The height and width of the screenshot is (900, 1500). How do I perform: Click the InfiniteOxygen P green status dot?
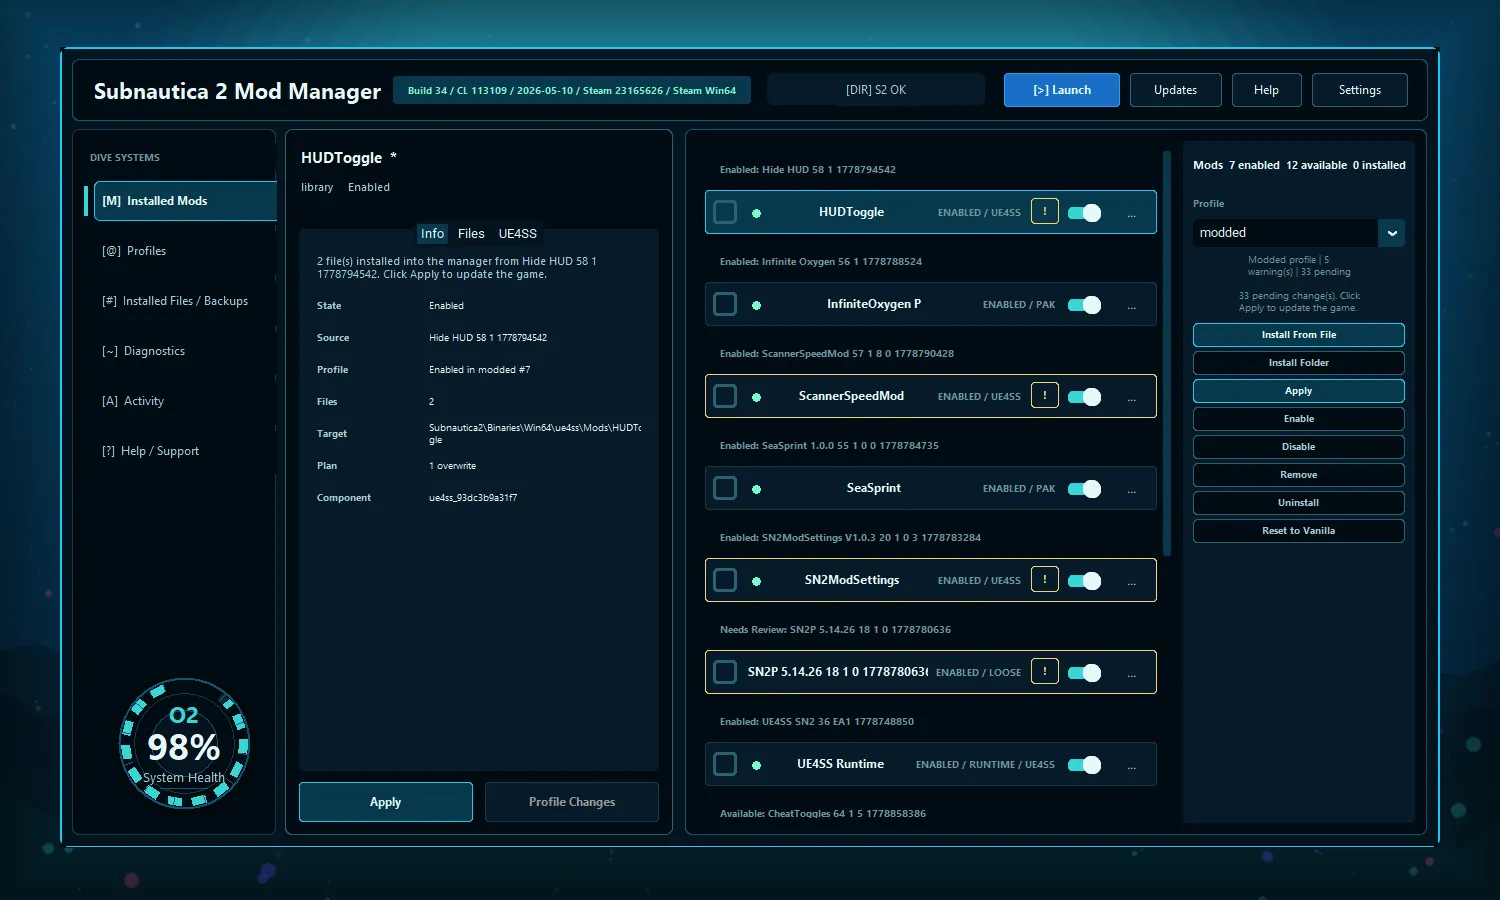click(x=756, y=305)
